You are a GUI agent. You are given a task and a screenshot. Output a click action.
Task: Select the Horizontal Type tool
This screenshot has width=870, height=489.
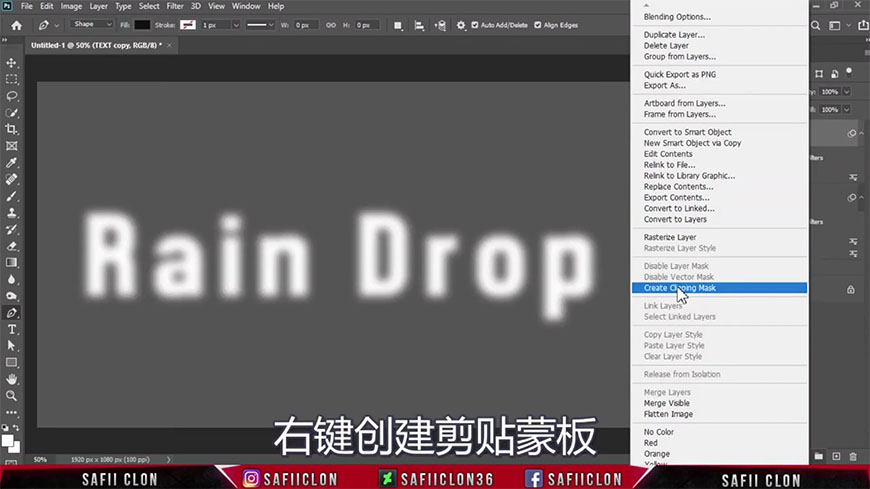11,329
